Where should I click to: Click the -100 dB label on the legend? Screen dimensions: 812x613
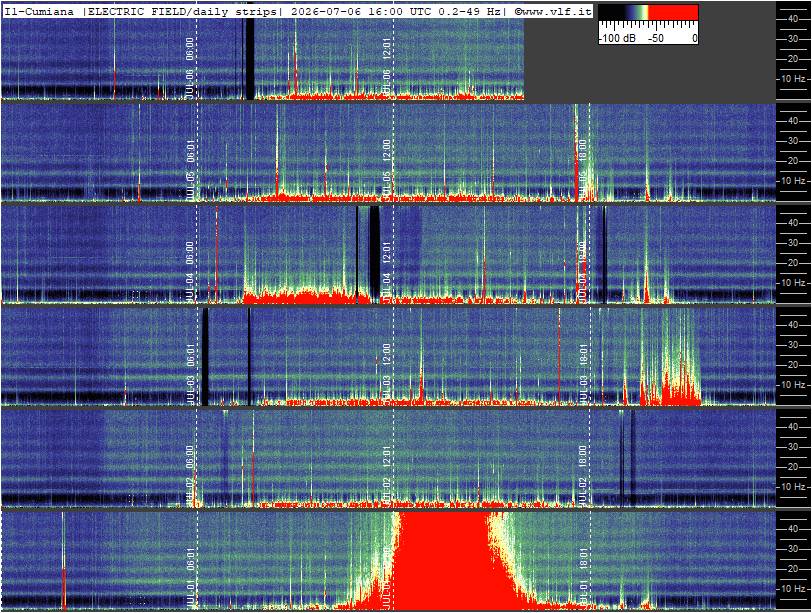point(617,38)
